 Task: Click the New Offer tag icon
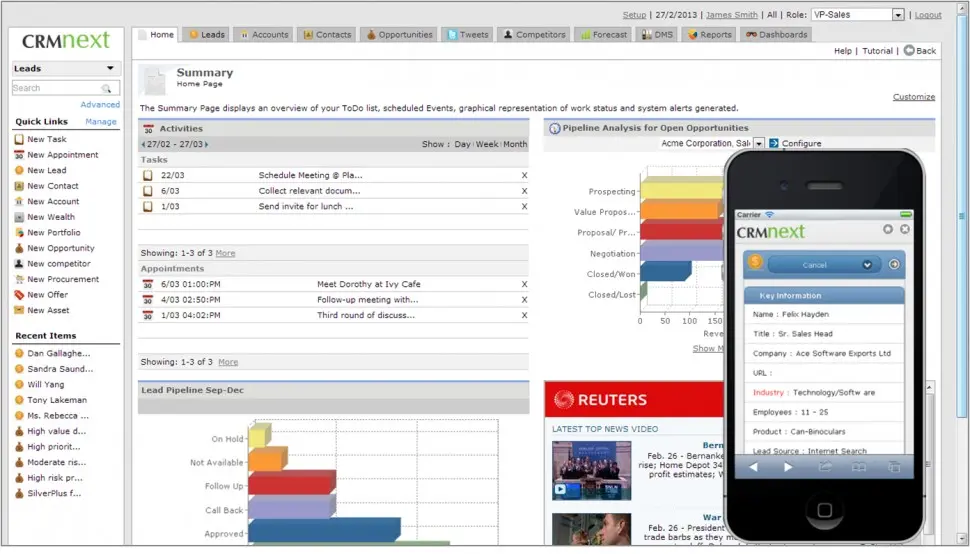[x=19, y=295]
